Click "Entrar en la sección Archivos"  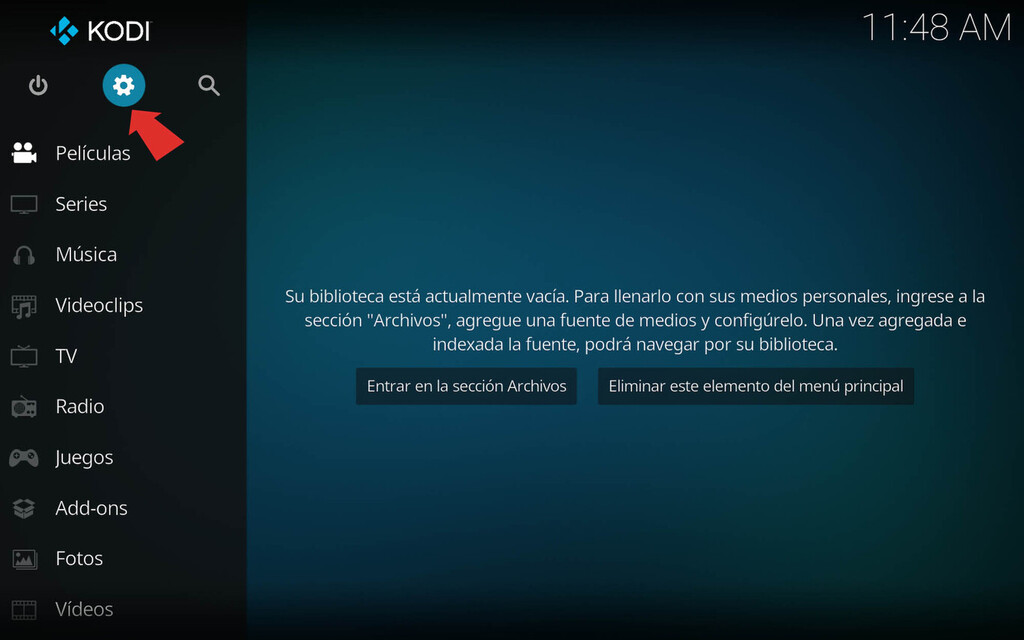tap(466, 386)
